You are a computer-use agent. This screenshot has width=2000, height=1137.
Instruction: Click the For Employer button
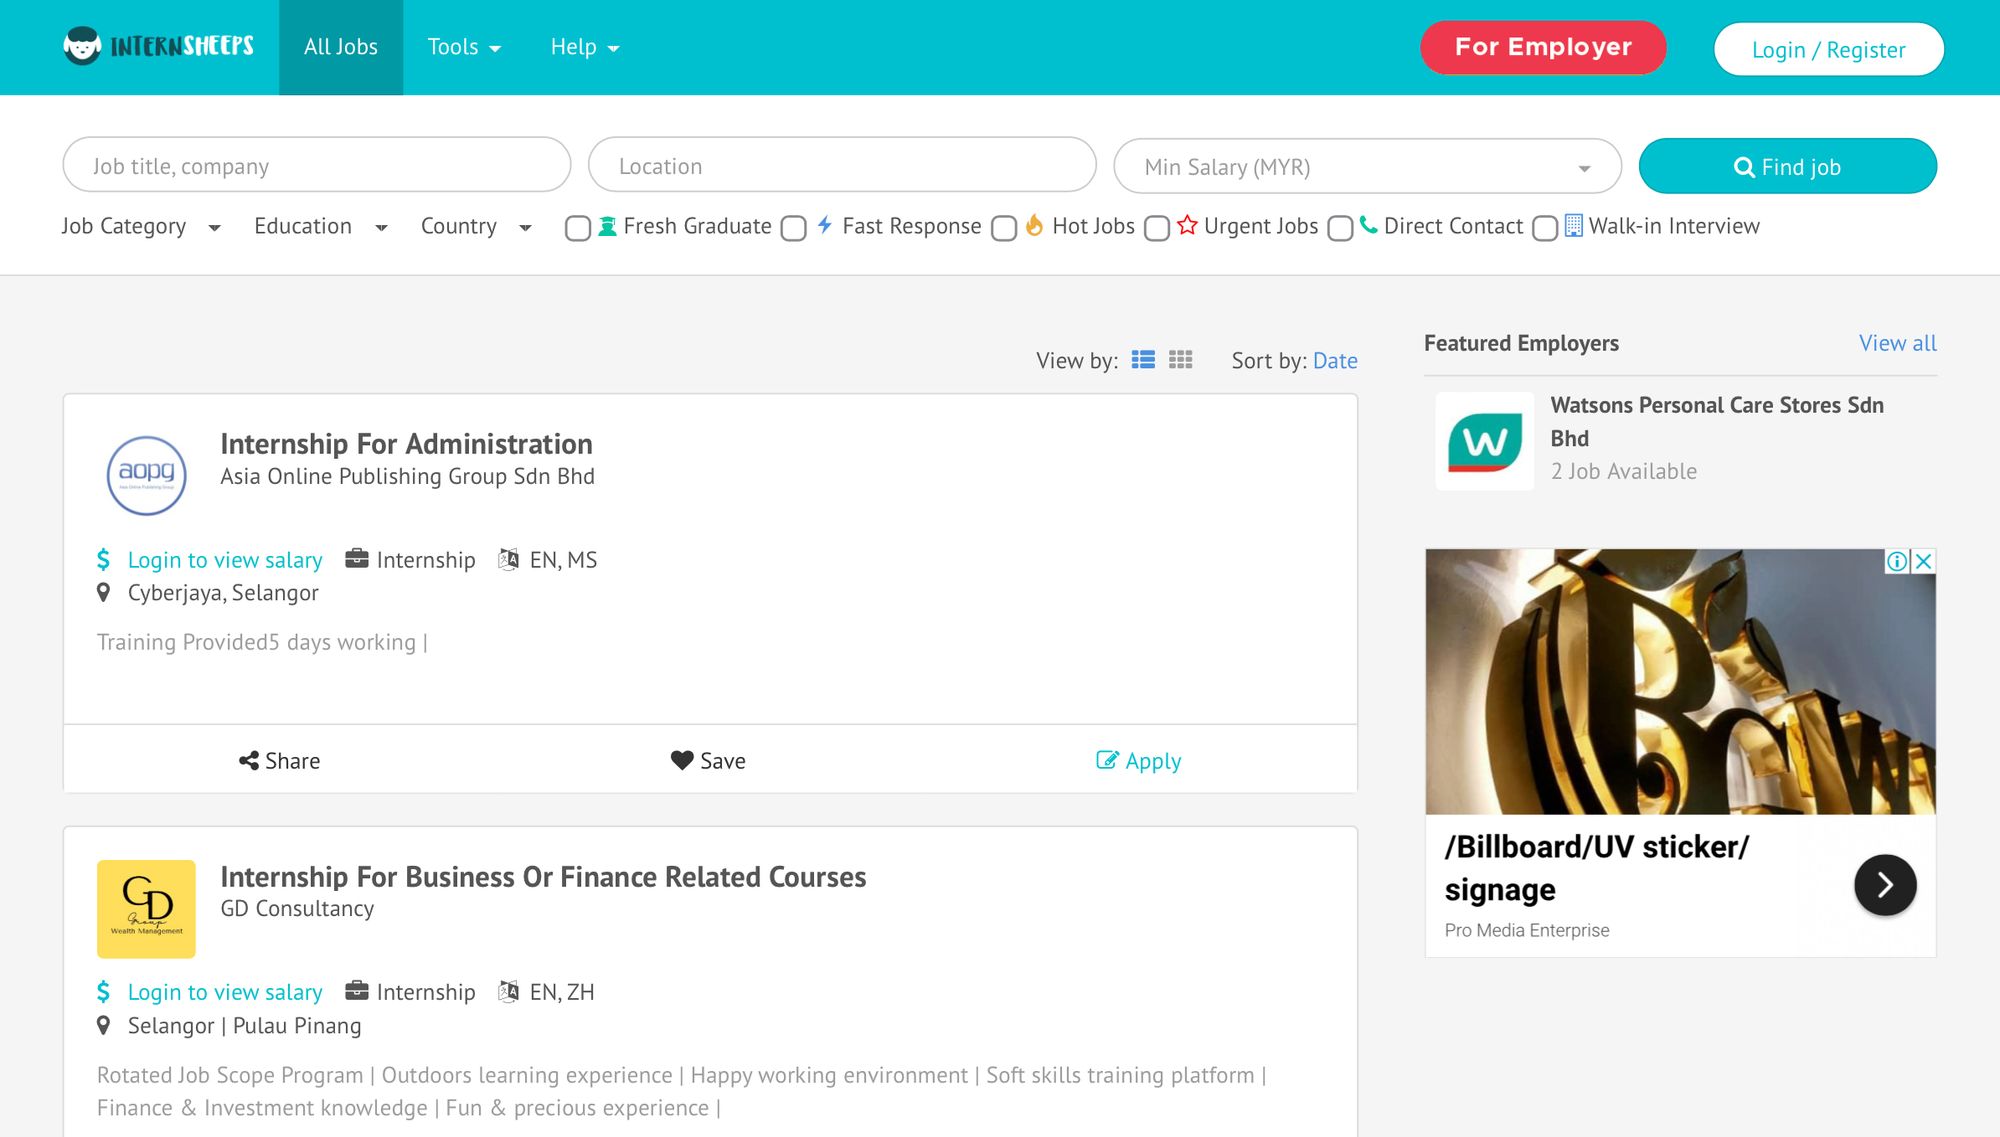pyautogui.click(x=1542, y=47)
